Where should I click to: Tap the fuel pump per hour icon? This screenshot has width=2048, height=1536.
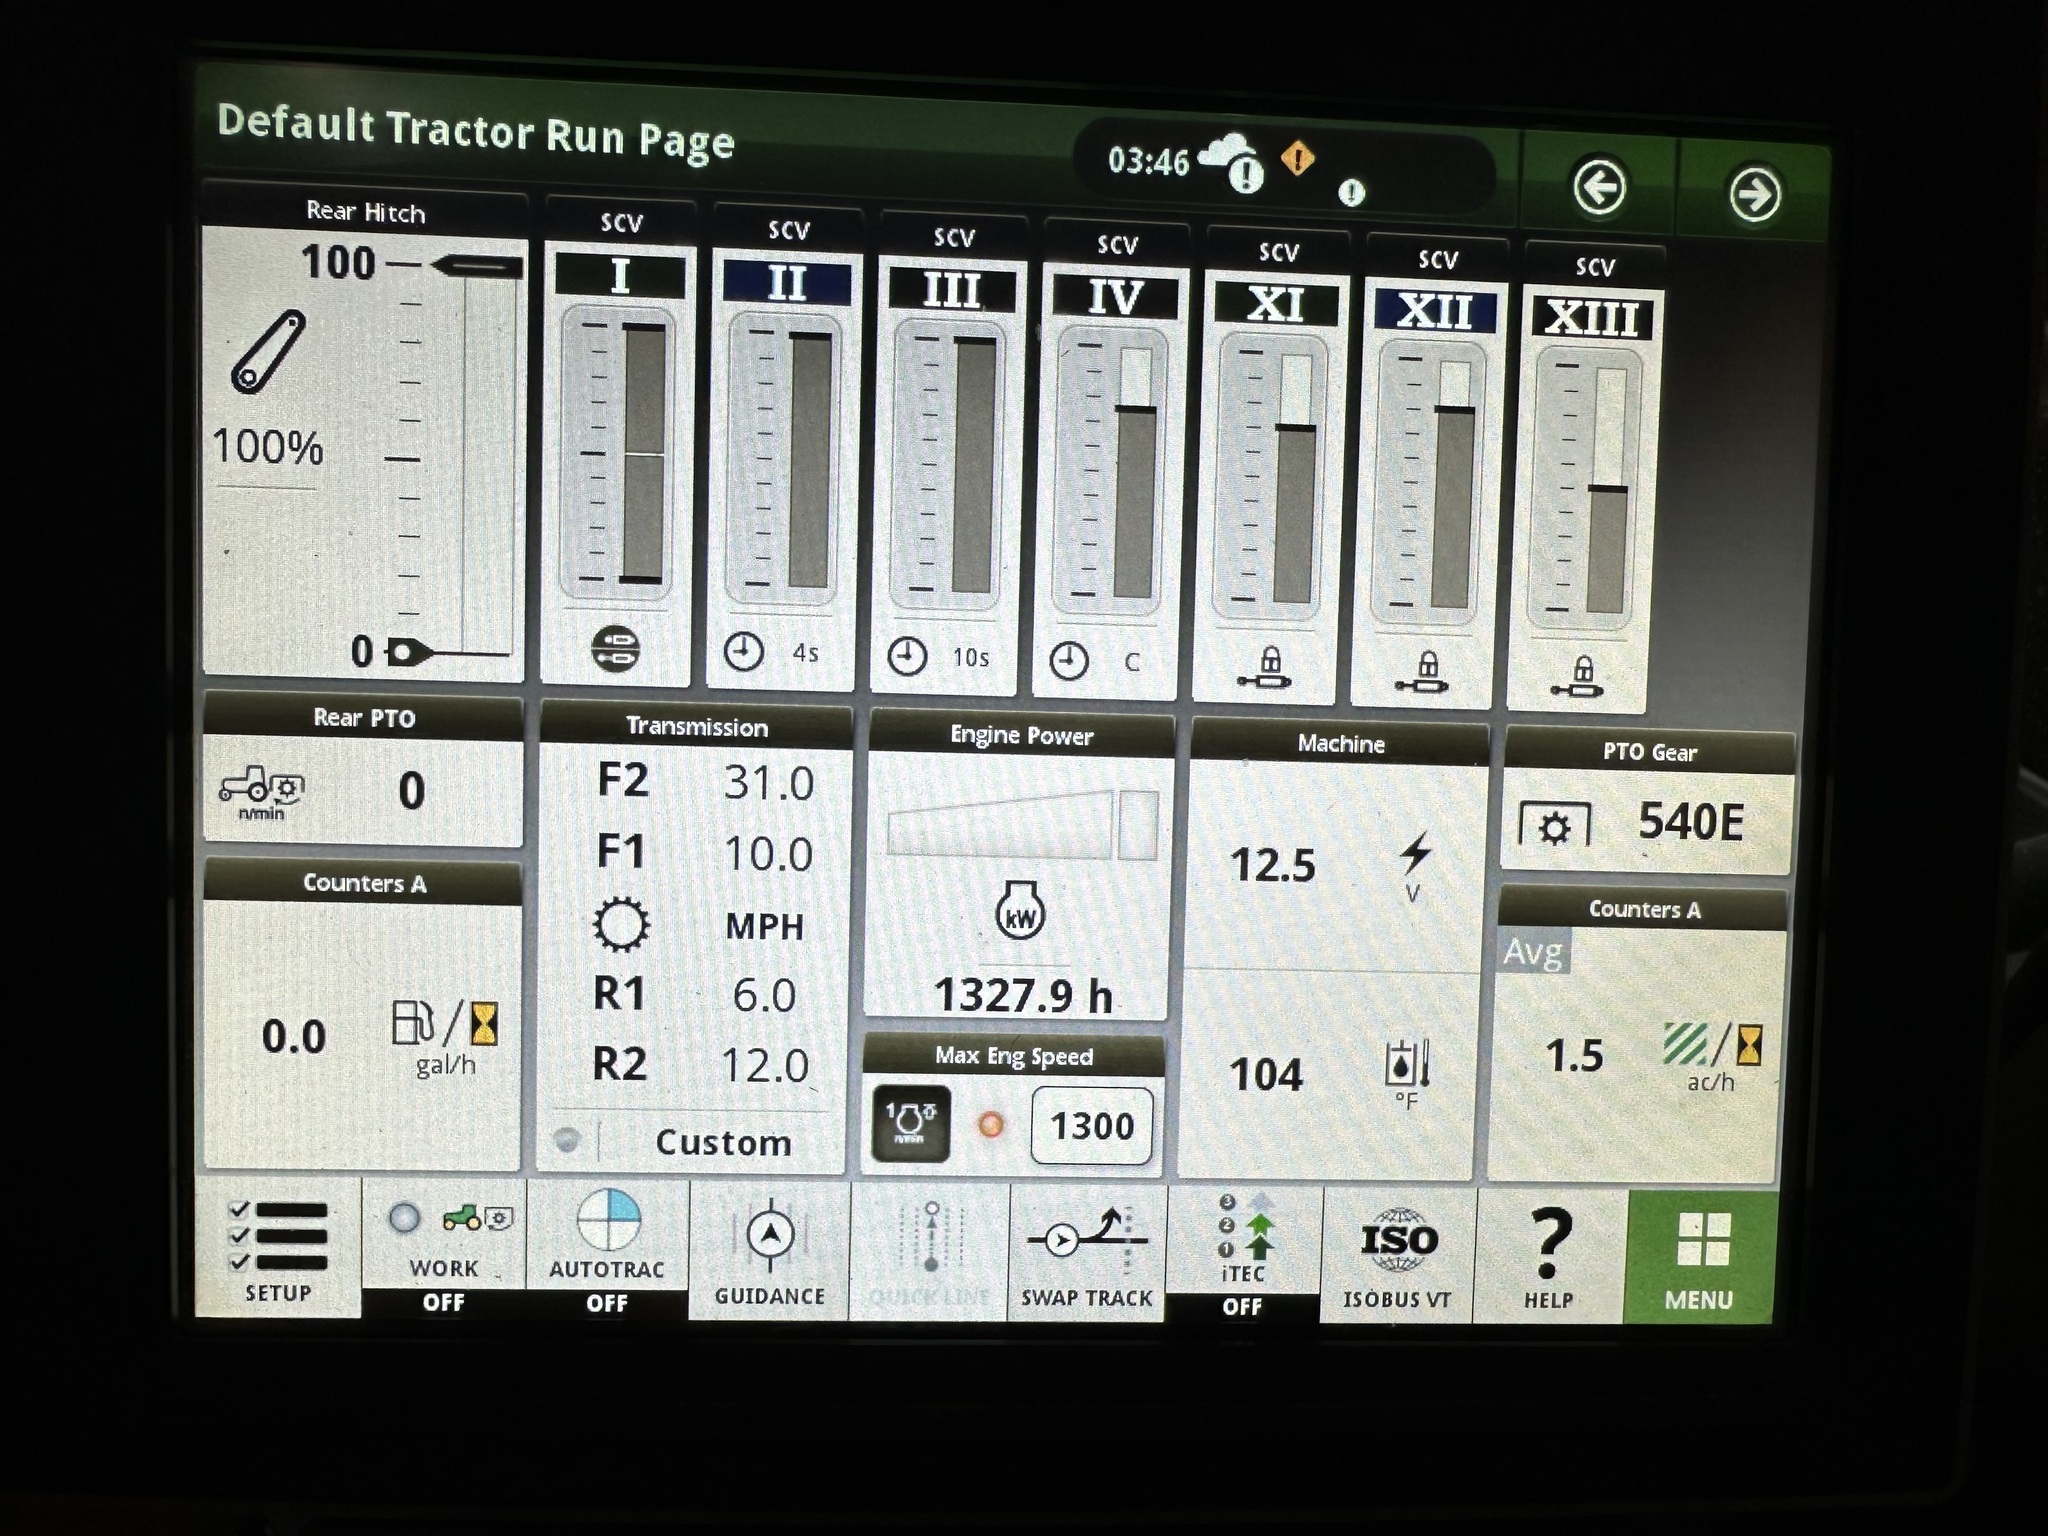(x=444, y=1036)
